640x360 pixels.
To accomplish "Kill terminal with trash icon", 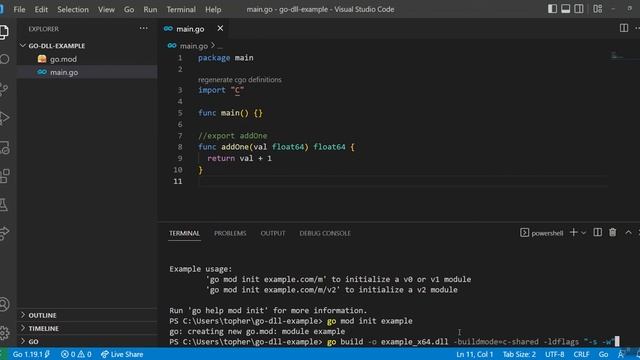I will pos(612,232).
